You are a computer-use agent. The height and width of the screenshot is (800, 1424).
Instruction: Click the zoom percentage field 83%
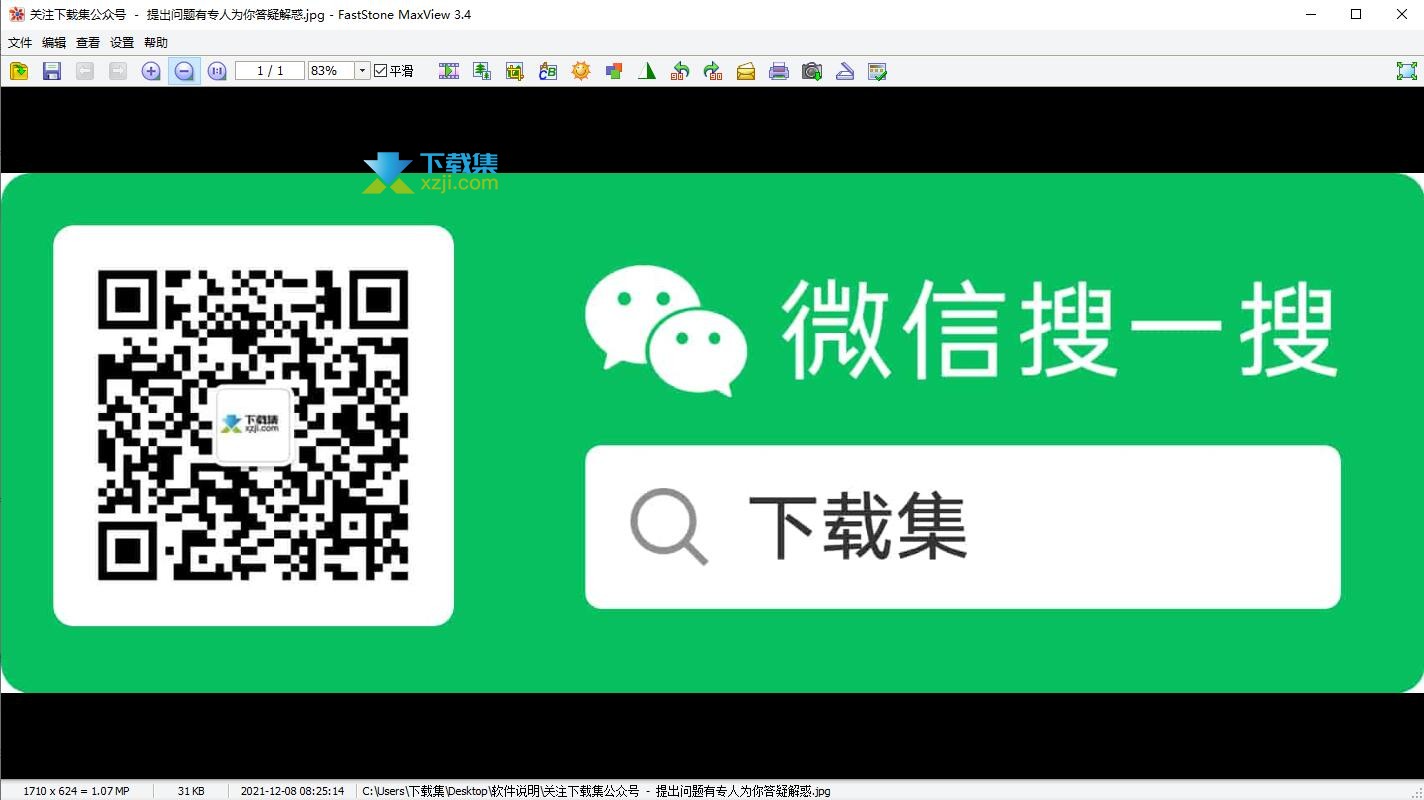(331, 71)
